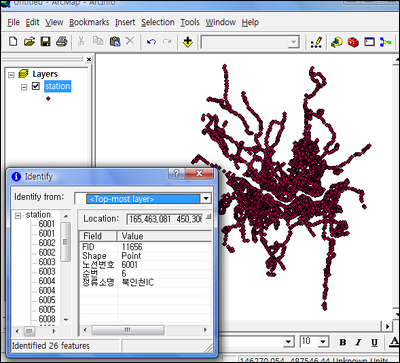Toggle Bold text formatting button
400x363 pixels.
click(342, 342)
